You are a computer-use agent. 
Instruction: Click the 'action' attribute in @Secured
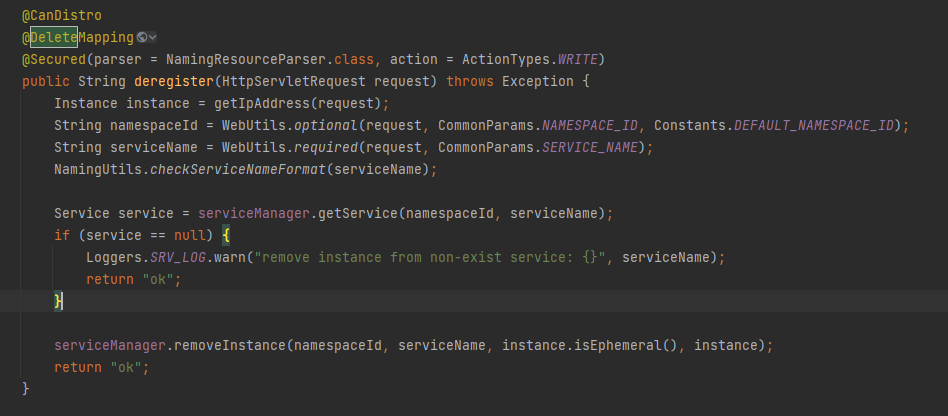[414, 60]
